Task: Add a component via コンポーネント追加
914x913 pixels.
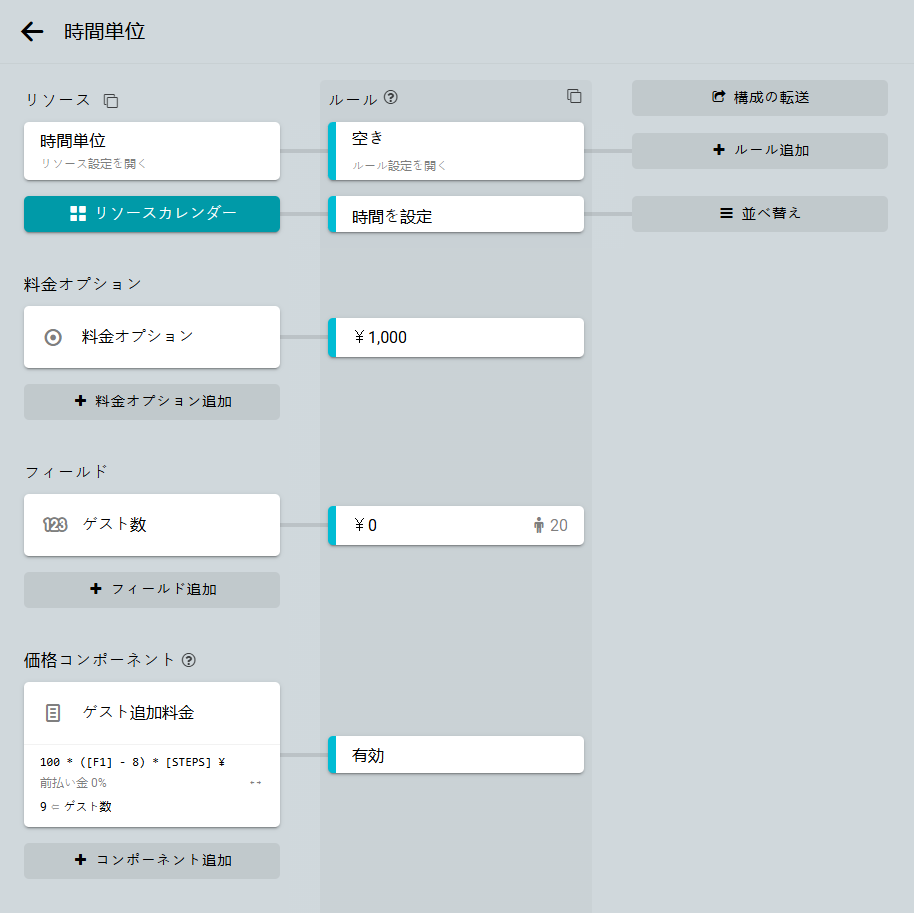Action: [x=152, y=861]
